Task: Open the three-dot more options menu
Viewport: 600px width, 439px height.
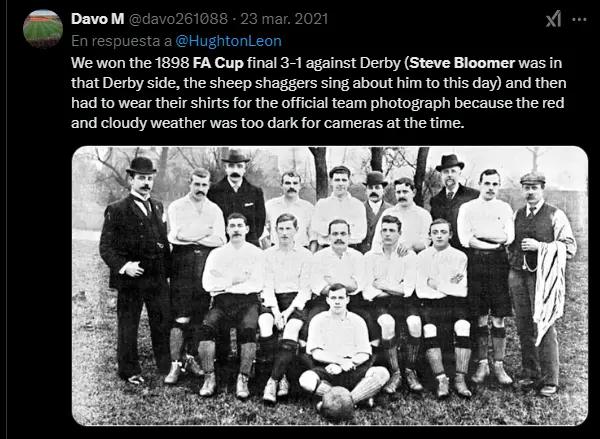Action: (x=579, y=19)
